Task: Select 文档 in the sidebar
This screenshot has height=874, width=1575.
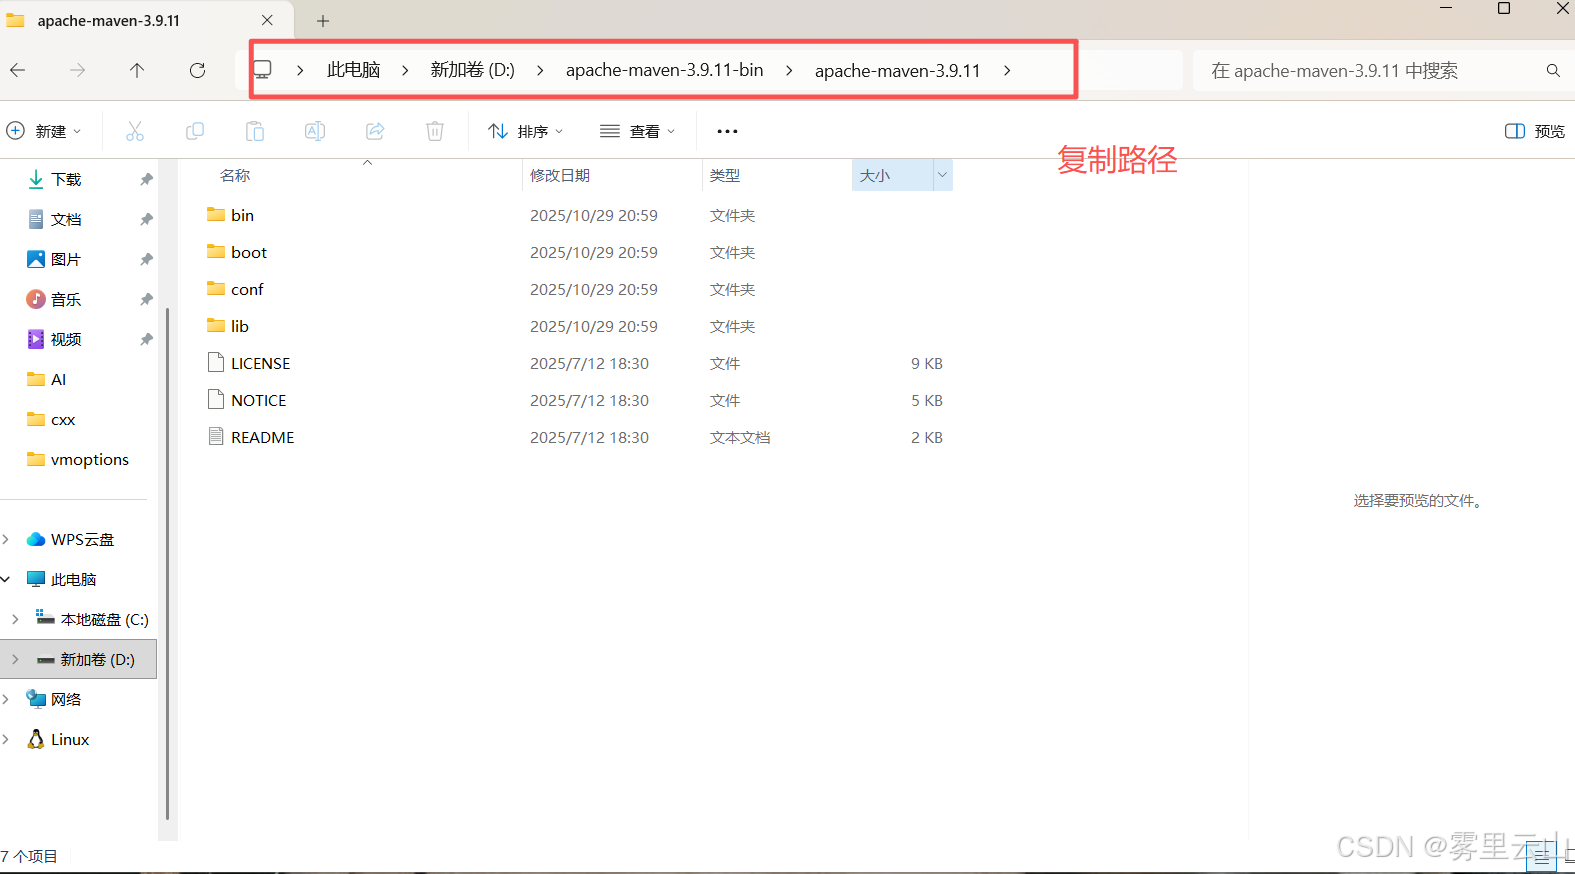Action: click(x=66, y=219)
